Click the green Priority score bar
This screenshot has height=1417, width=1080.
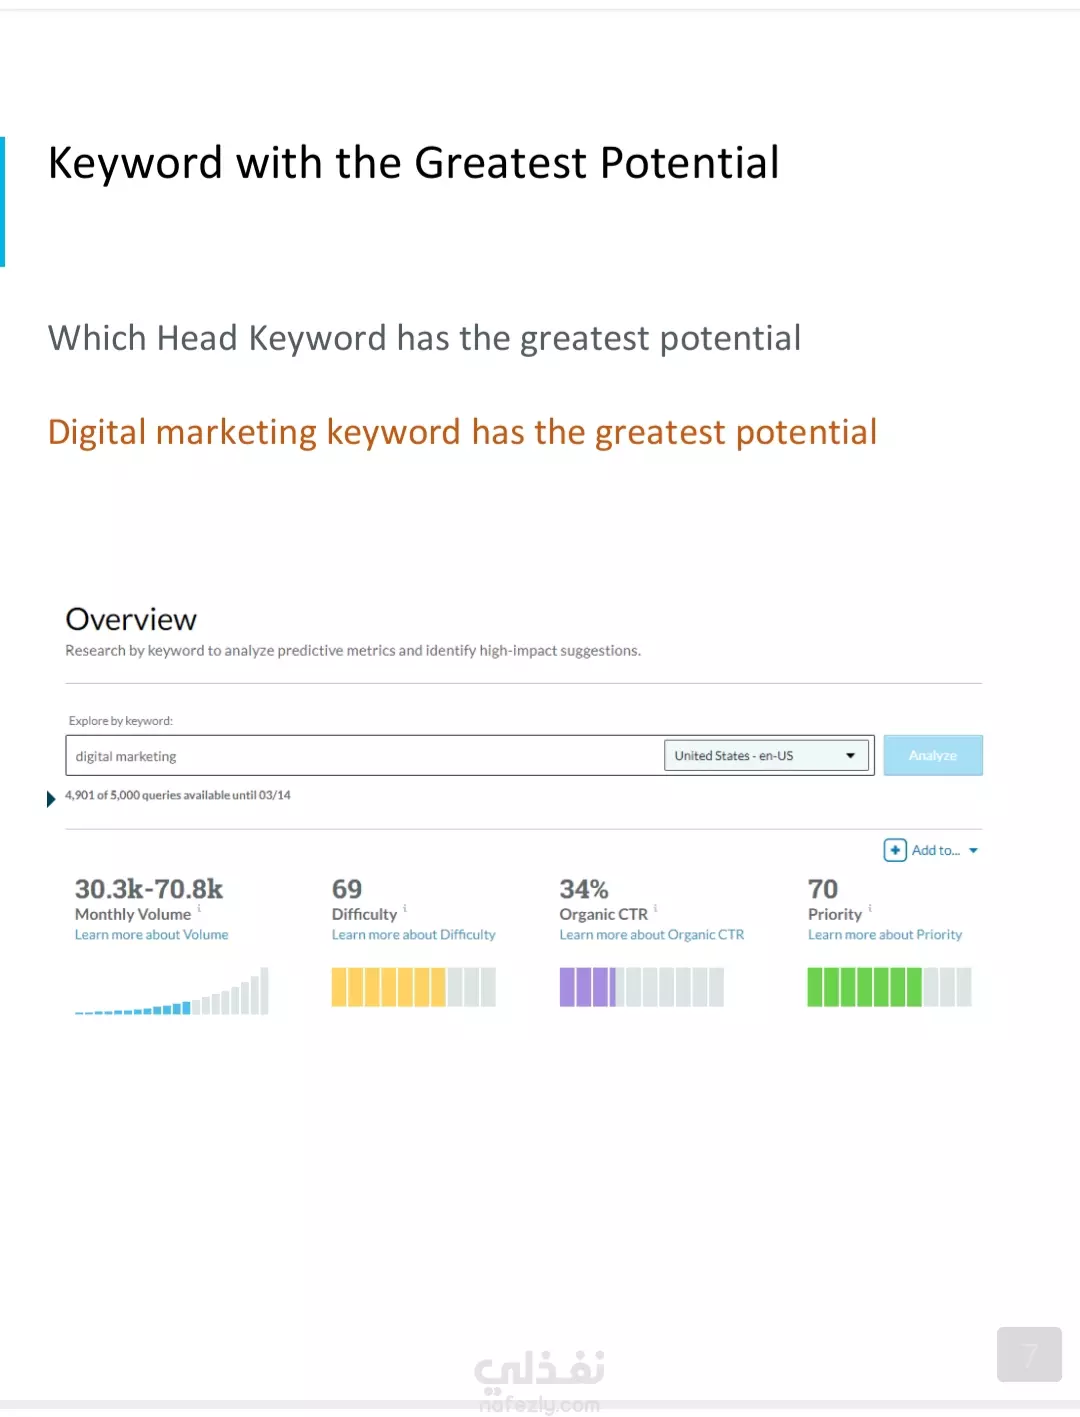pyautogui.click(x=889, y=987)
